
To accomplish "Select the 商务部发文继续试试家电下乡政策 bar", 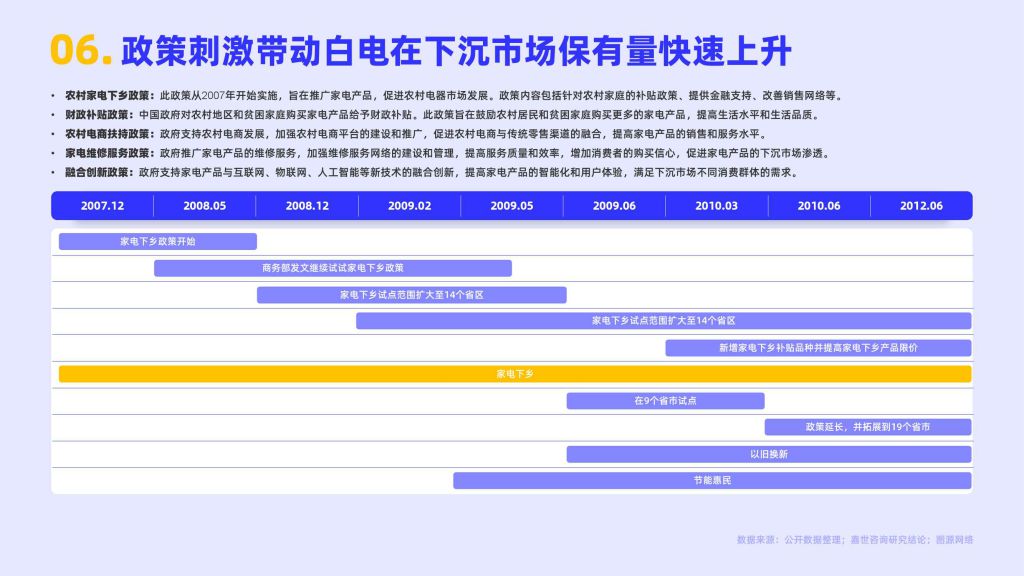I will point(333,268).
